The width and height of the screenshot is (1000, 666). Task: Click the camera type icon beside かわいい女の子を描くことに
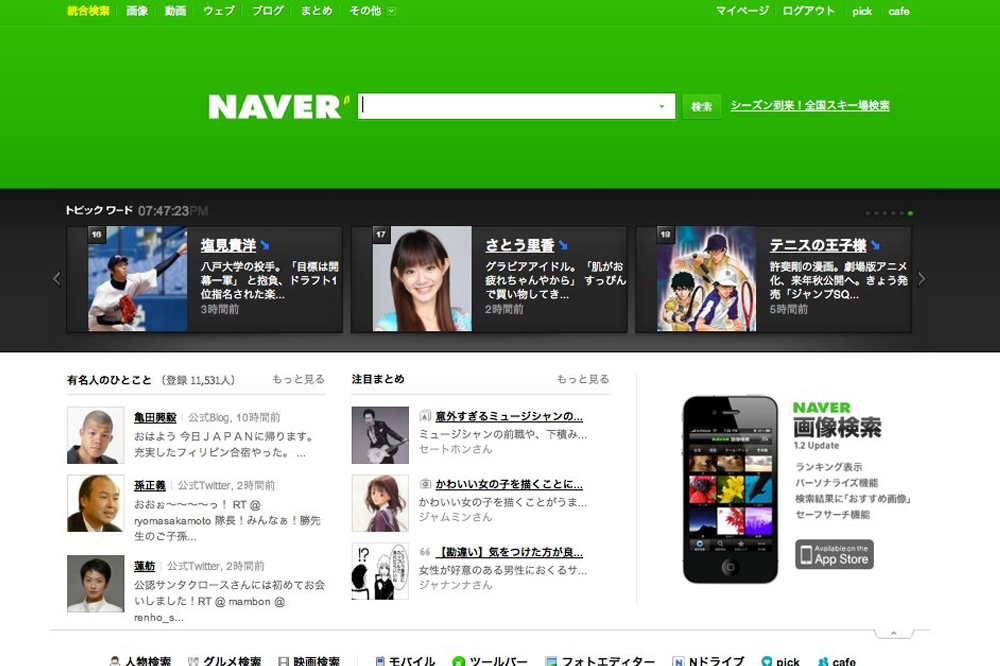point(425,484)
